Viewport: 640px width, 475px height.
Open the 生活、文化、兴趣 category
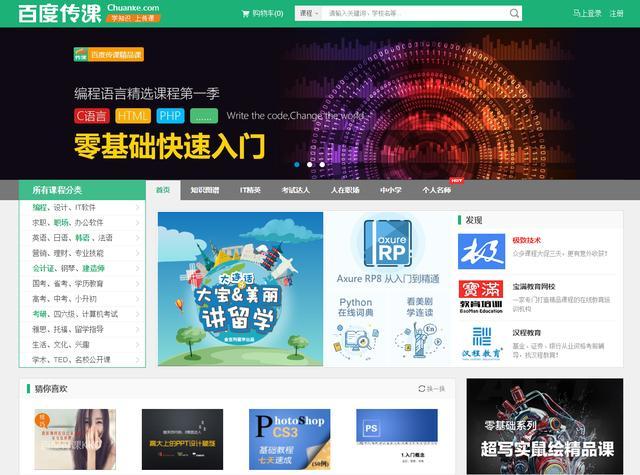click(82, 345)
